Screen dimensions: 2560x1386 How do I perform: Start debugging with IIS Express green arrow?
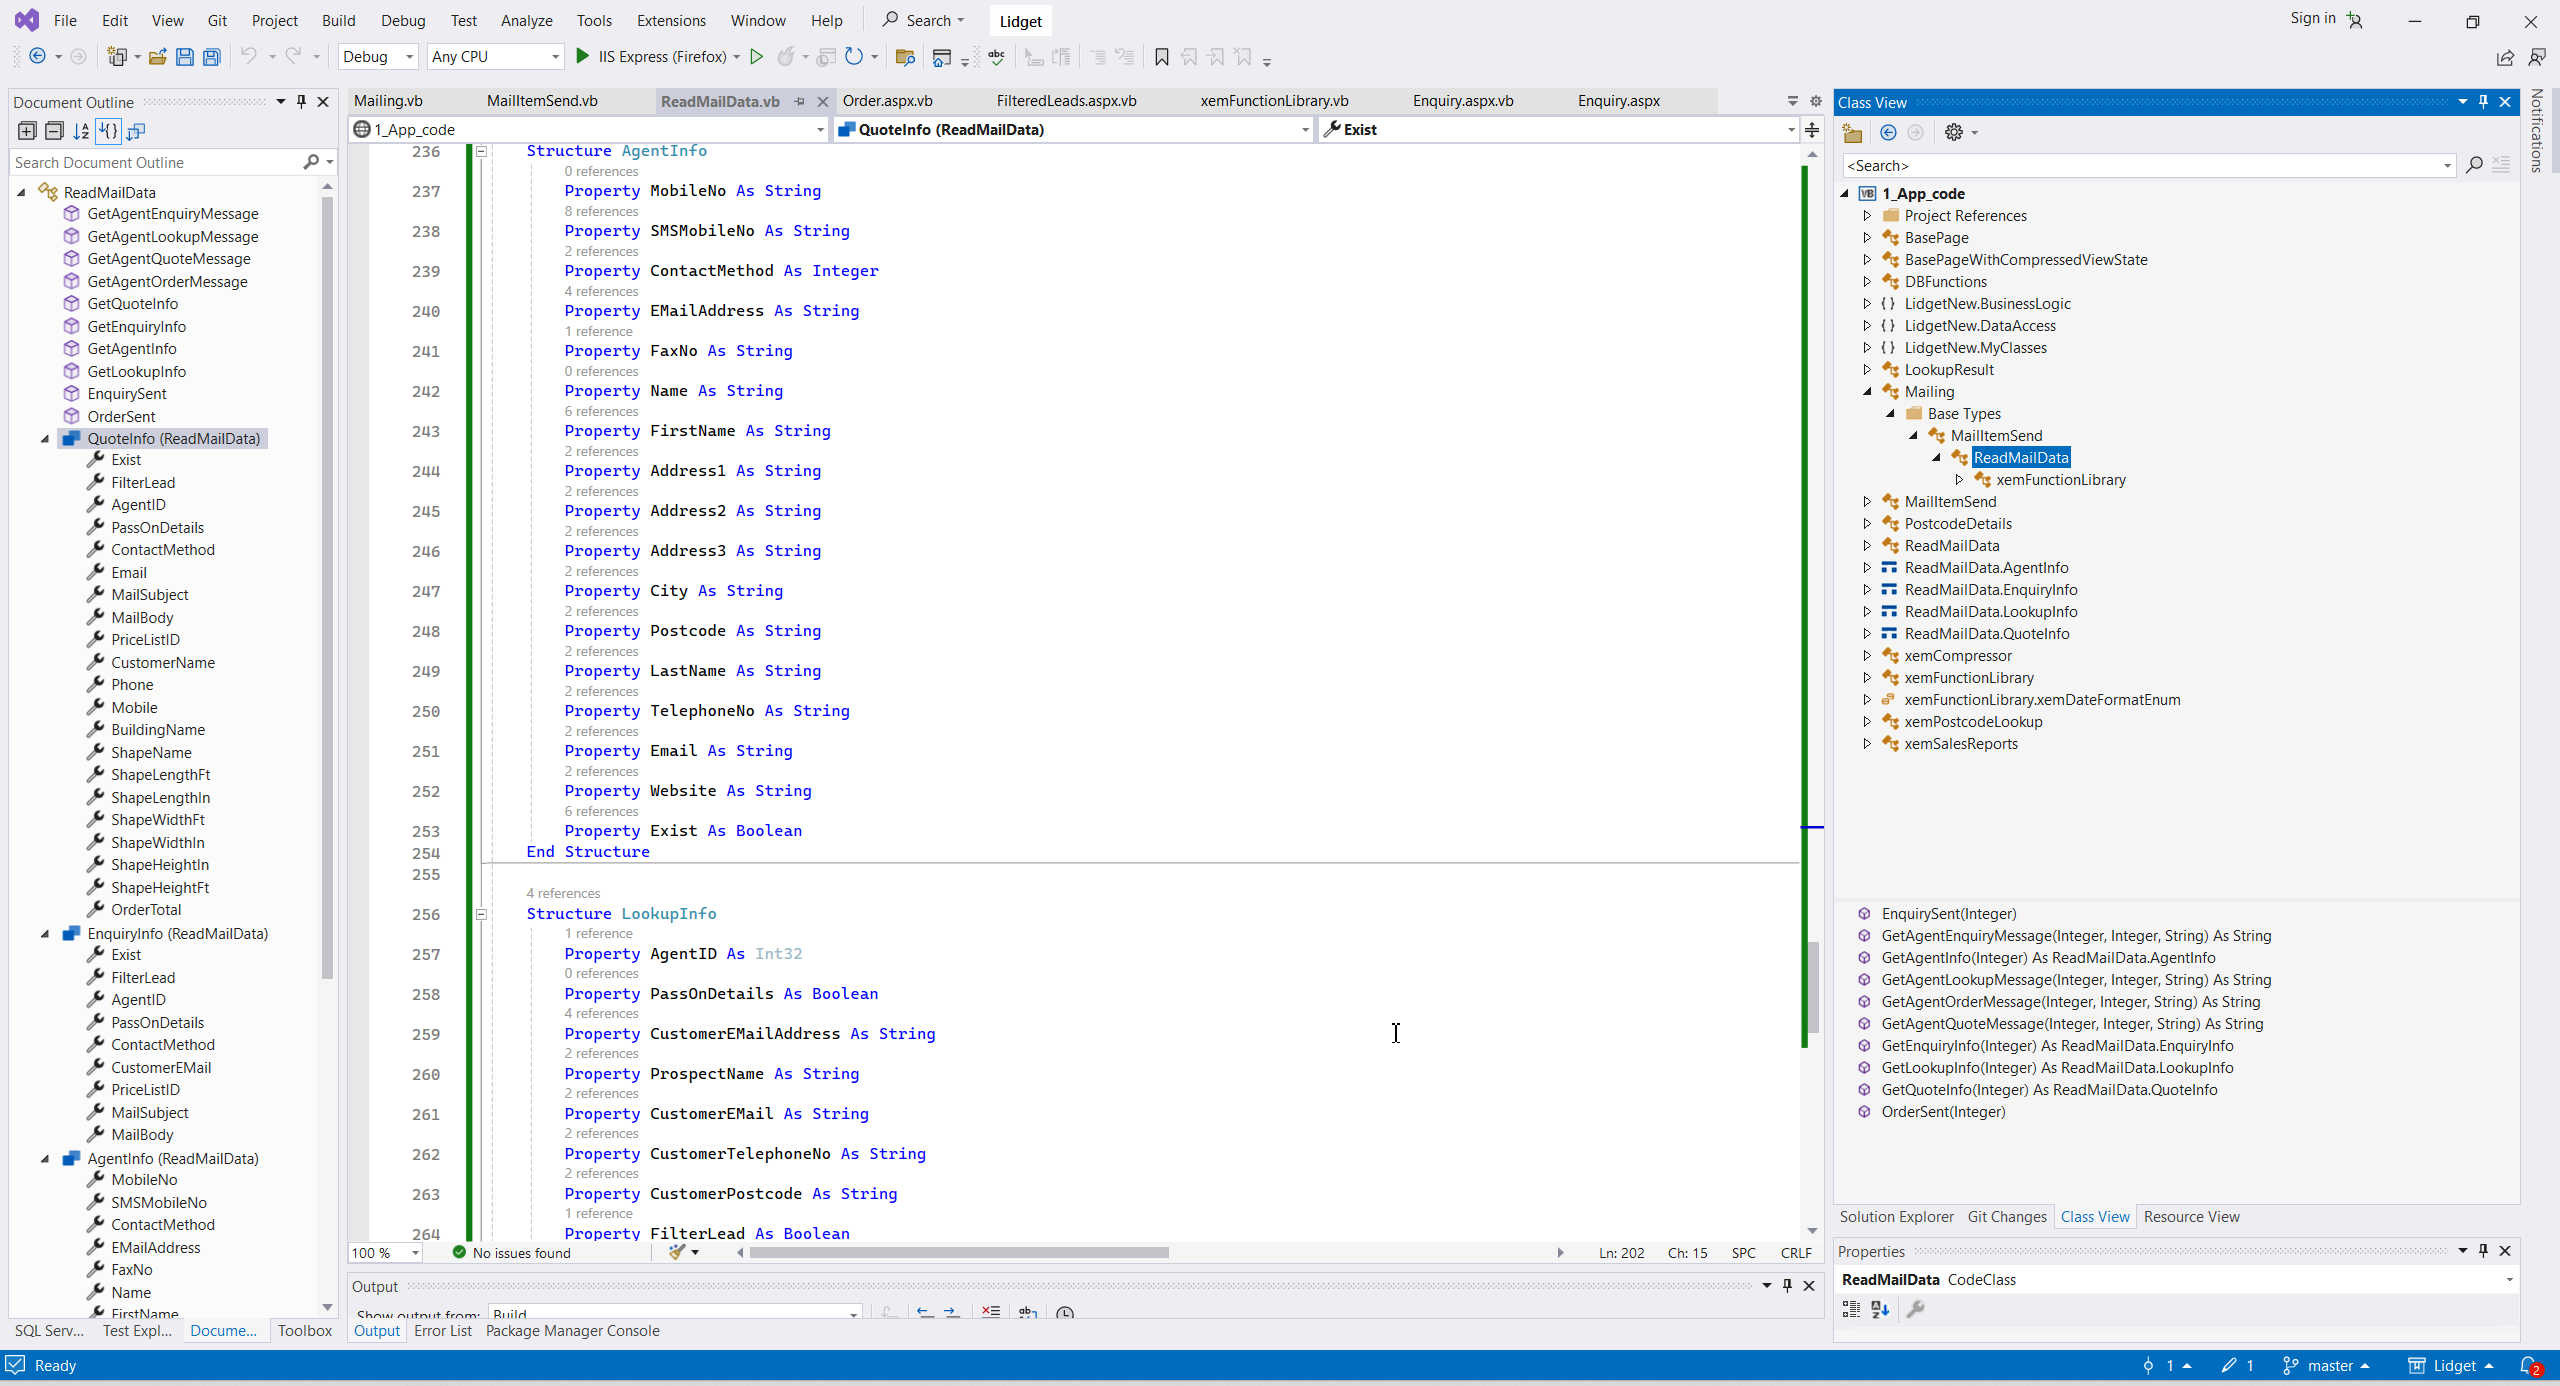(x=583, y=57)
